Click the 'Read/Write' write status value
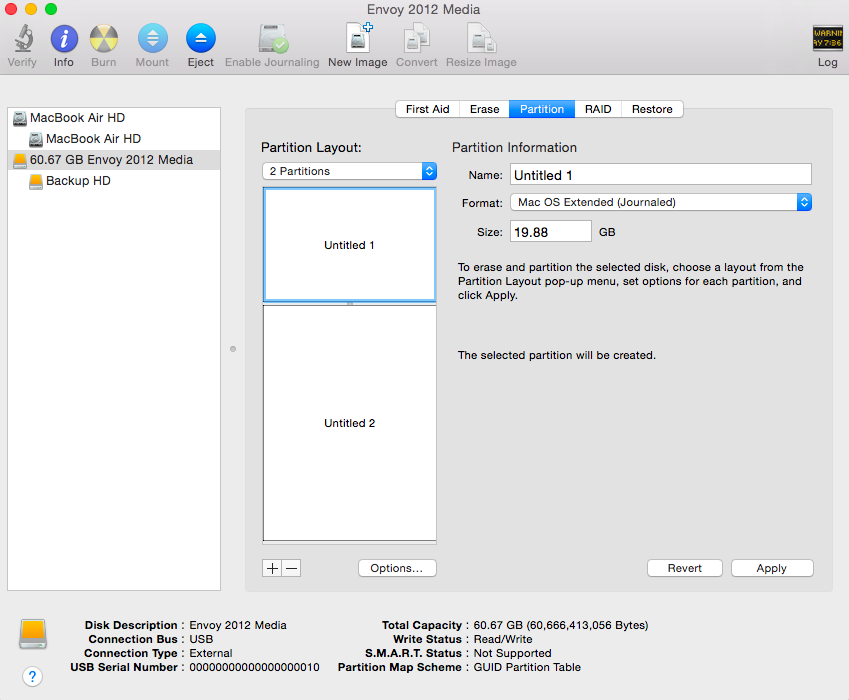 pyautogui.click(x=503, y=639)
